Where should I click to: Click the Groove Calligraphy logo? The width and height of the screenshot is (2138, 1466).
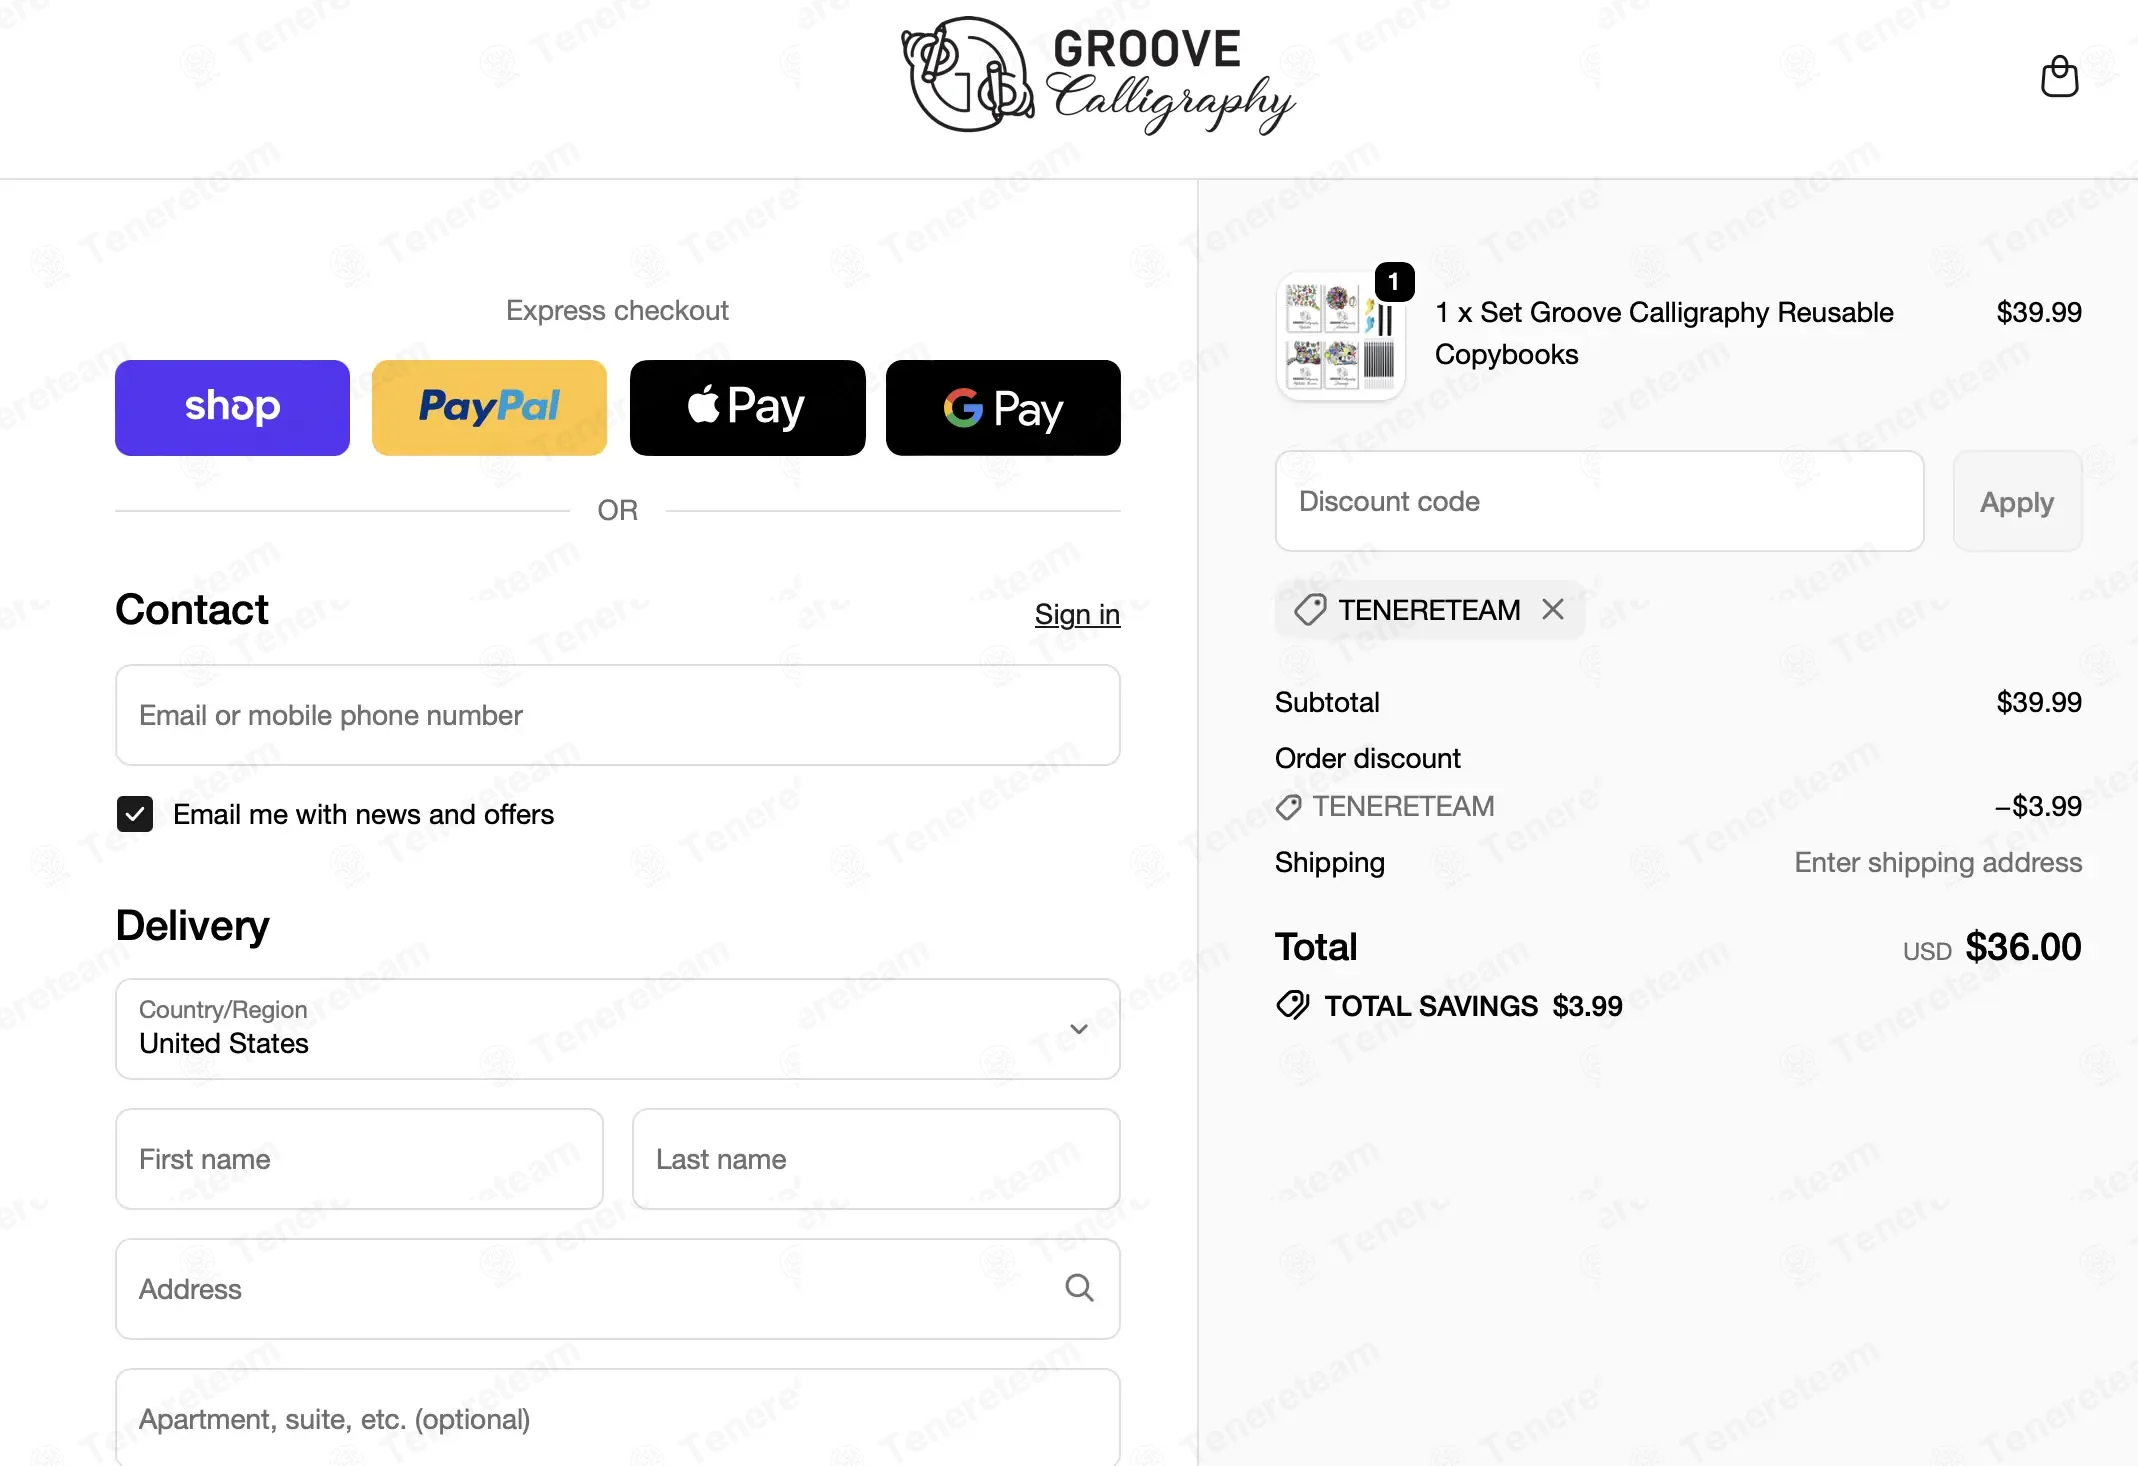click(1098, 76)
